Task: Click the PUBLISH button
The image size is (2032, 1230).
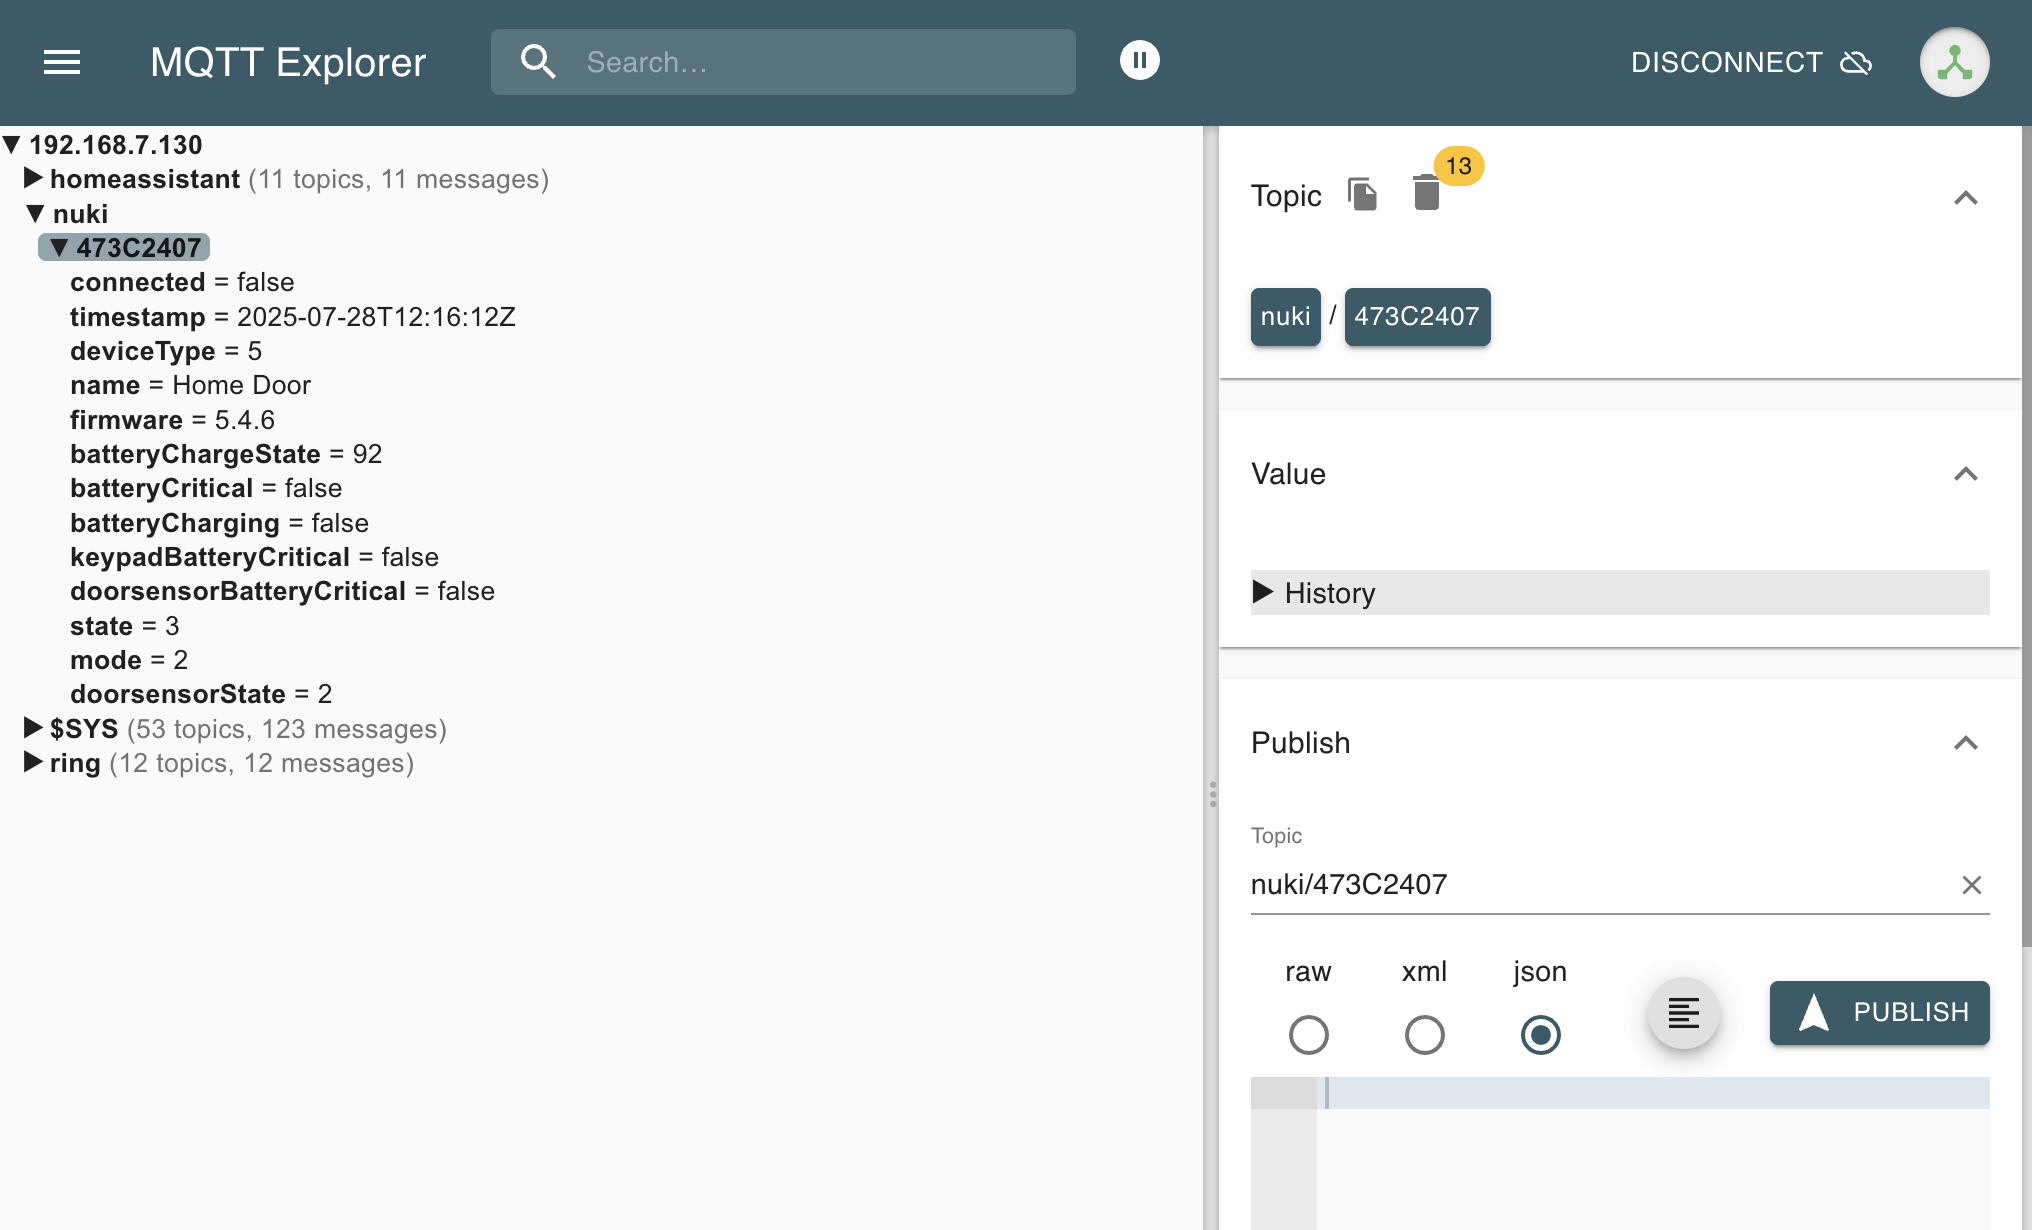Action: click(1879, 1012)
